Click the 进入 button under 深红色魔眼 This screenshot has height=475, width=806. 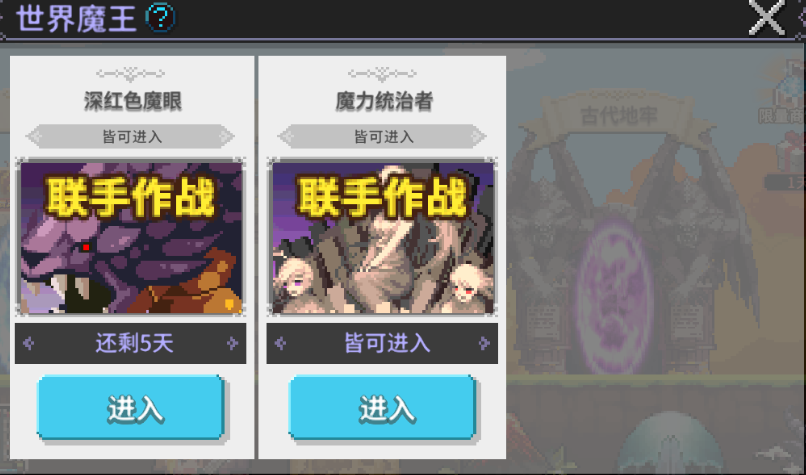(x=131, y=408)
